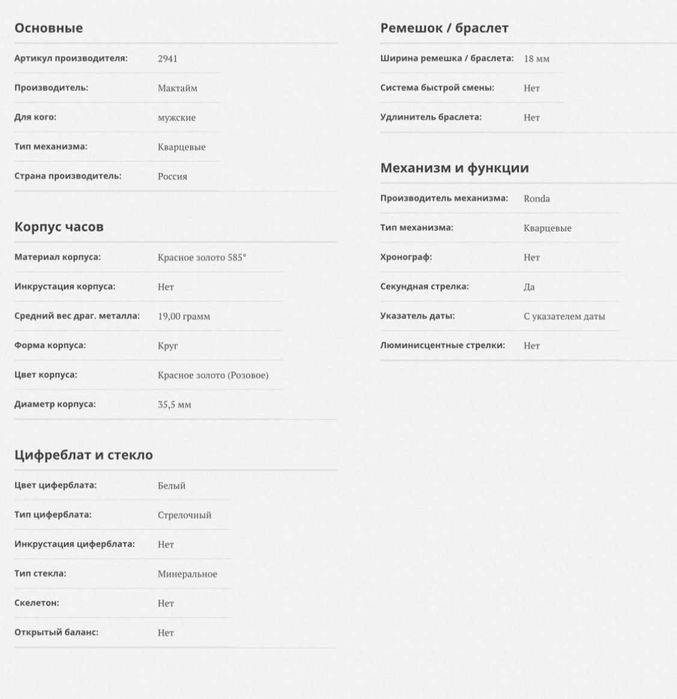Screen dimensions: 677x699
Task: Select the manufacturer value "Мактайм"
Action: [178, 88]
